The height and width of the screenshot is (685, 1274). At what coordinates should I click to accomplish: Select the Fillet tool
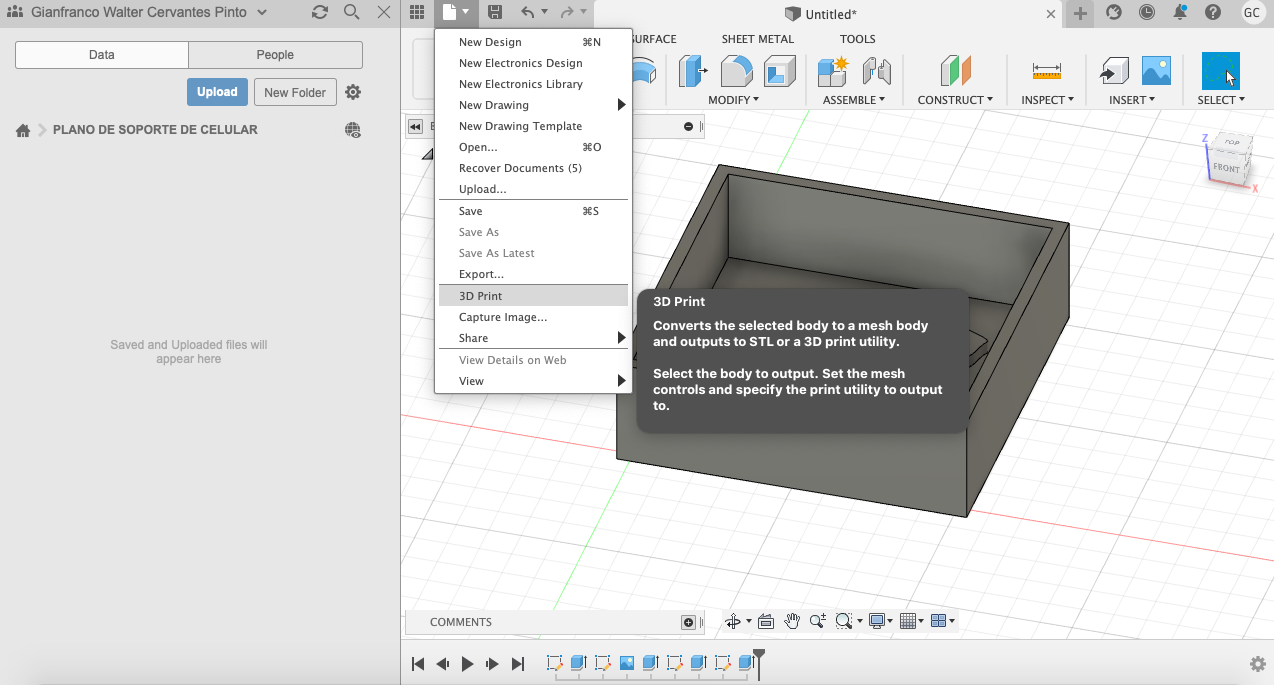click(x=736, y=71)
